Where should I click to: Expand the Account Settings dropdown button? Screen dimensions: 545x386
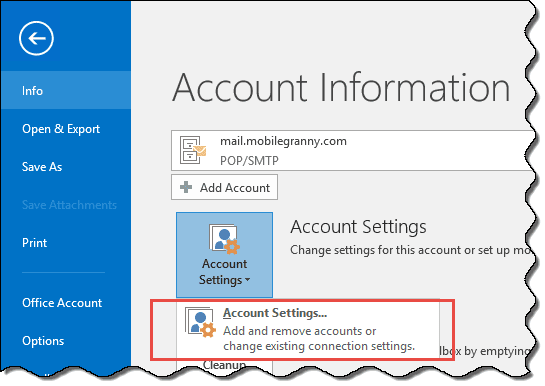click(x=224, y=255)
